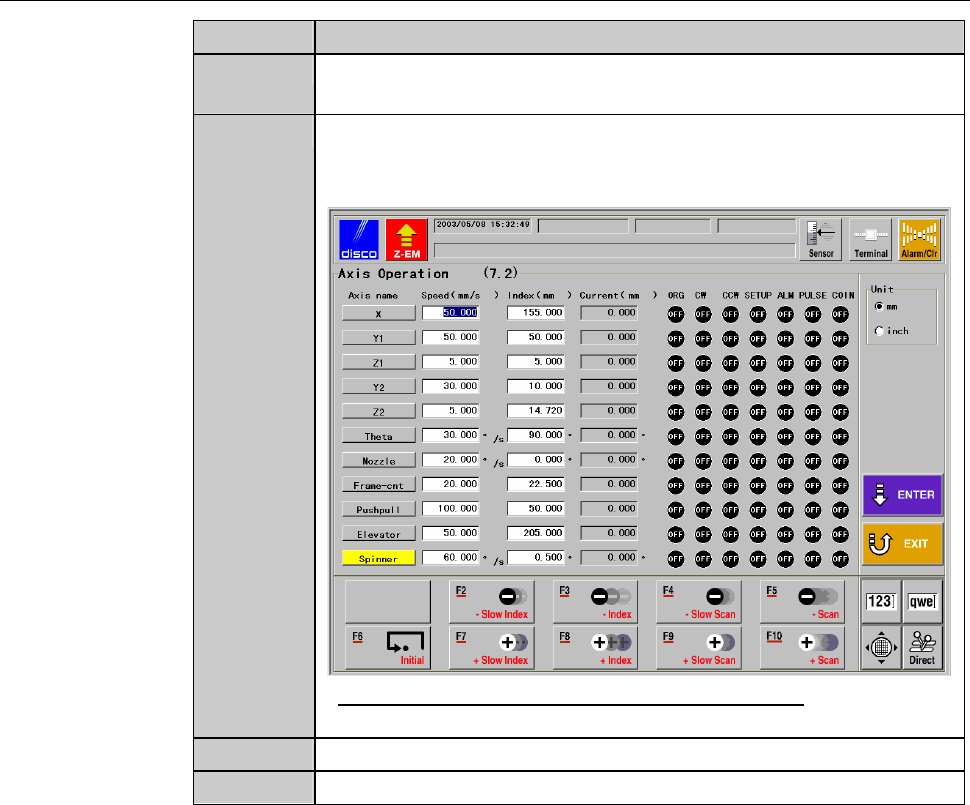Select the Y1 axis button
The height and width of the screenshot is (805, 970).
click(379, 338)
